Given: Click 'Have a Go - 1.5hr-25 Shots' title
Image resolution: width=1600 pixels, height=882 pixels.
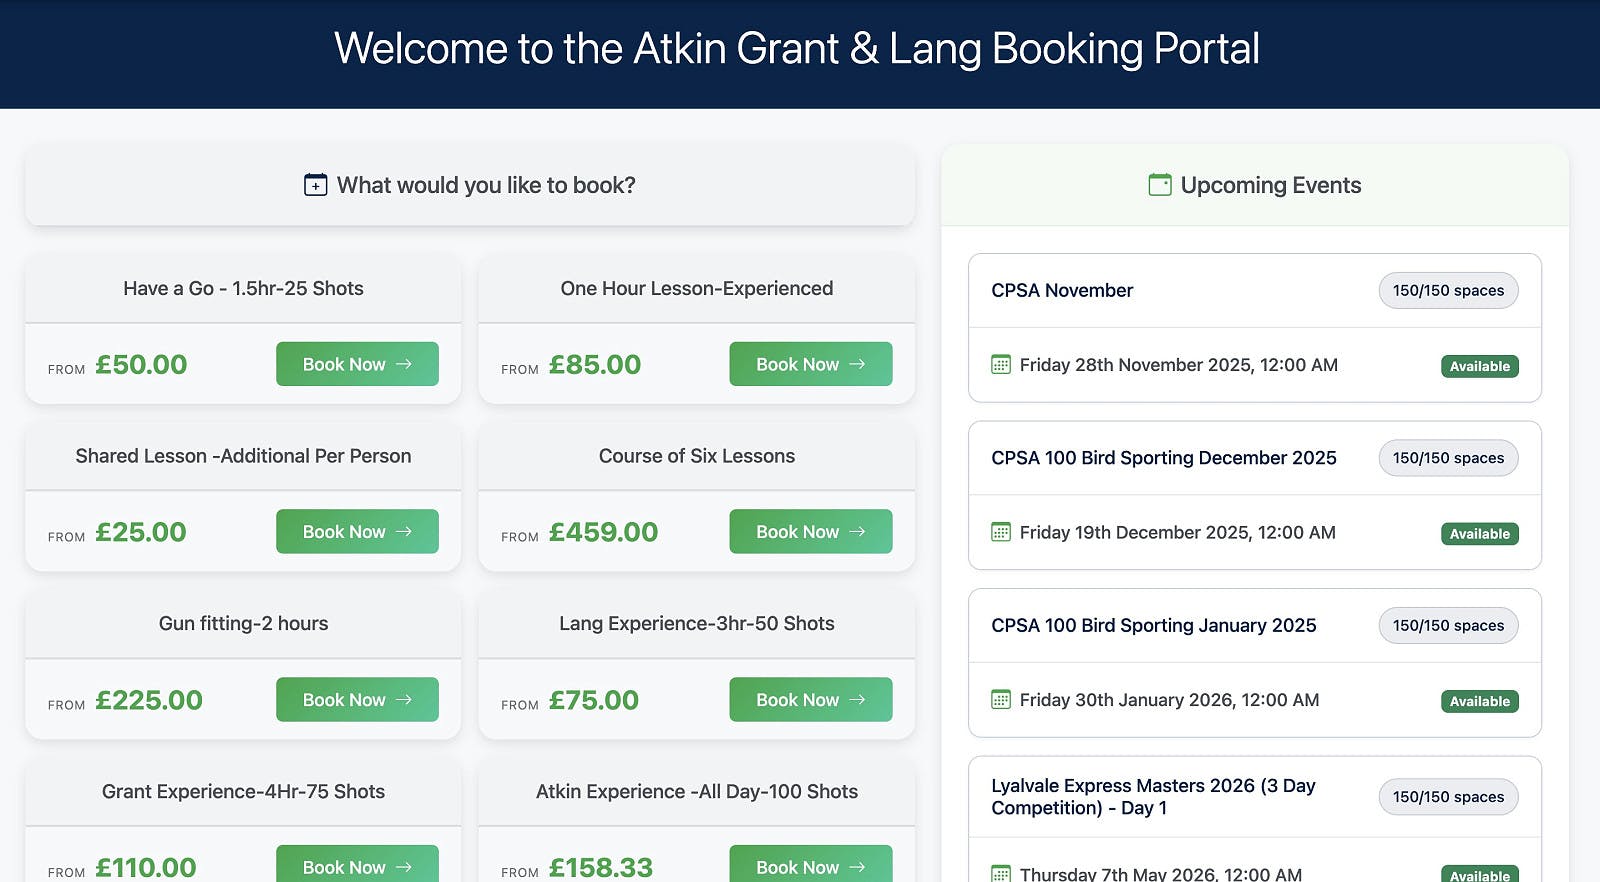Looking at the screenshot, I should tap(243, 288).
